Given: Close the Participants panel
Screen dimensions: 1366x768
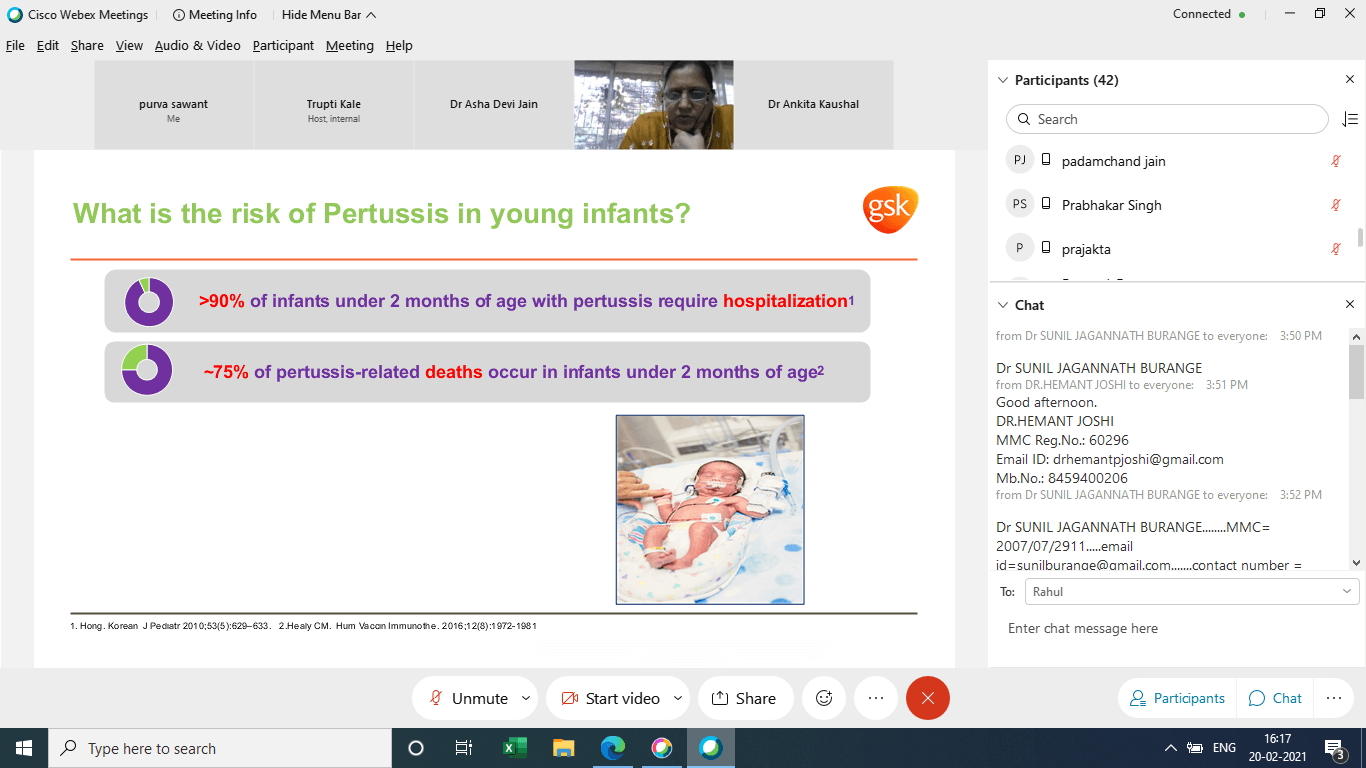Looking at the screenshot, I should tap(1349, 80).
